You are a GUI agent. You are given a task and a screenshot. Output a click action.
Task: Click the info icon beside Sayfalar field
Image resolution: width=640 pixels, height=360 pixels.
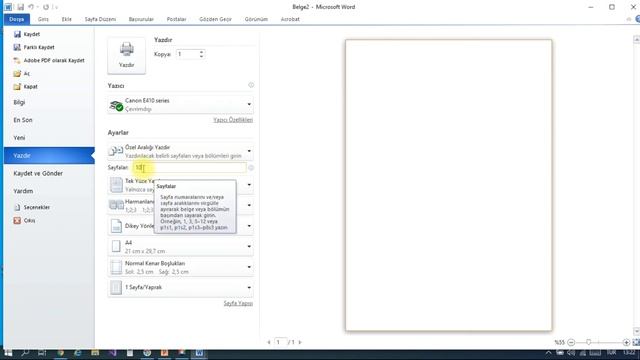pos(251,168)
